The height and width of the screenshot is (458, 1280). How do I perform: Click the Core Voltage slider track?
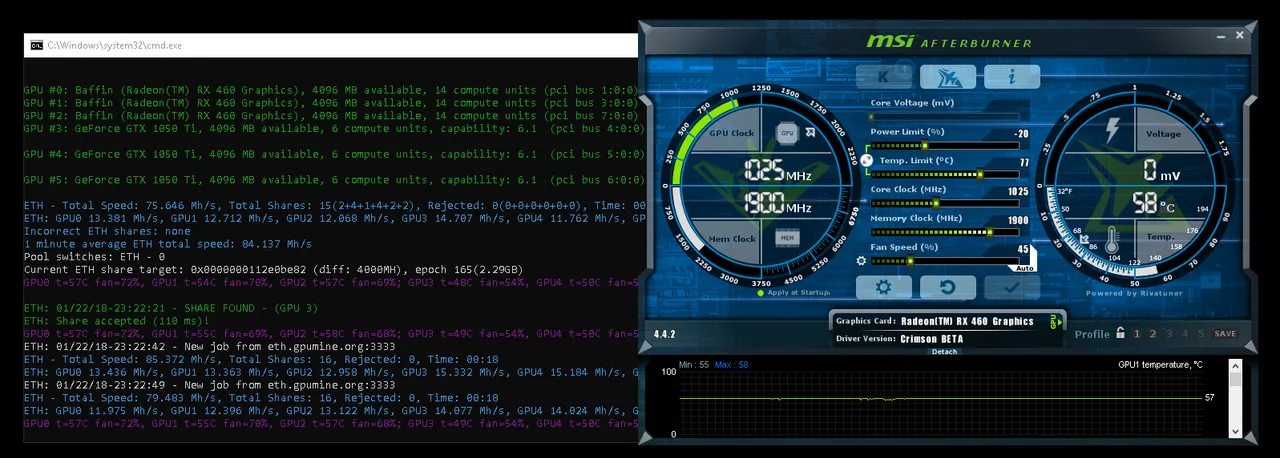pos(944,116)
